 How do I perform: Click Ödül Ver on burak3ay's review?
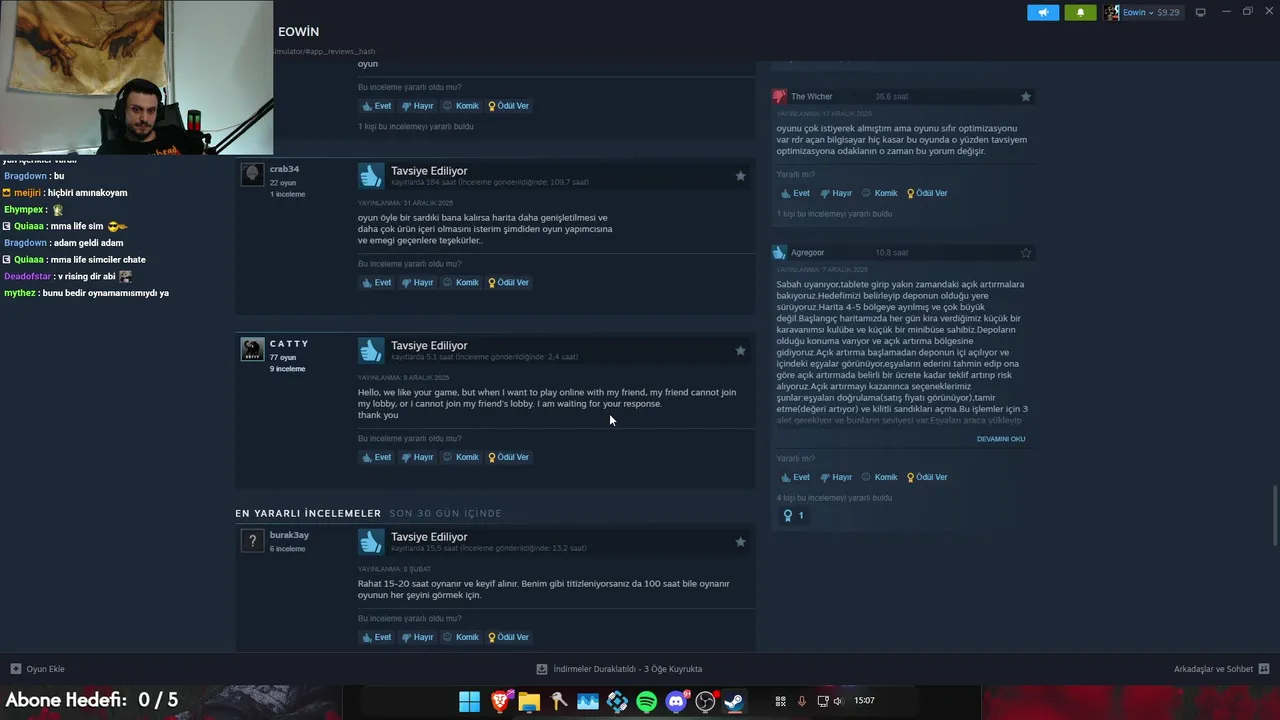(509, 637)
